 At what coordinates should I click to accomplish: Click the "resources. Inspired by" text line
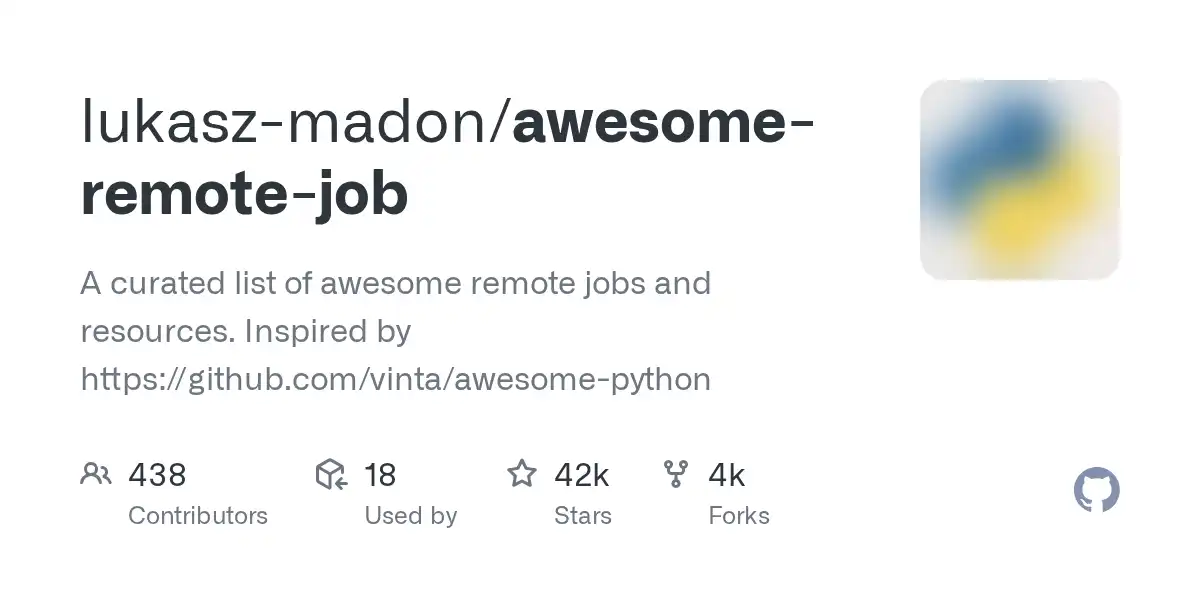point(246,331)
